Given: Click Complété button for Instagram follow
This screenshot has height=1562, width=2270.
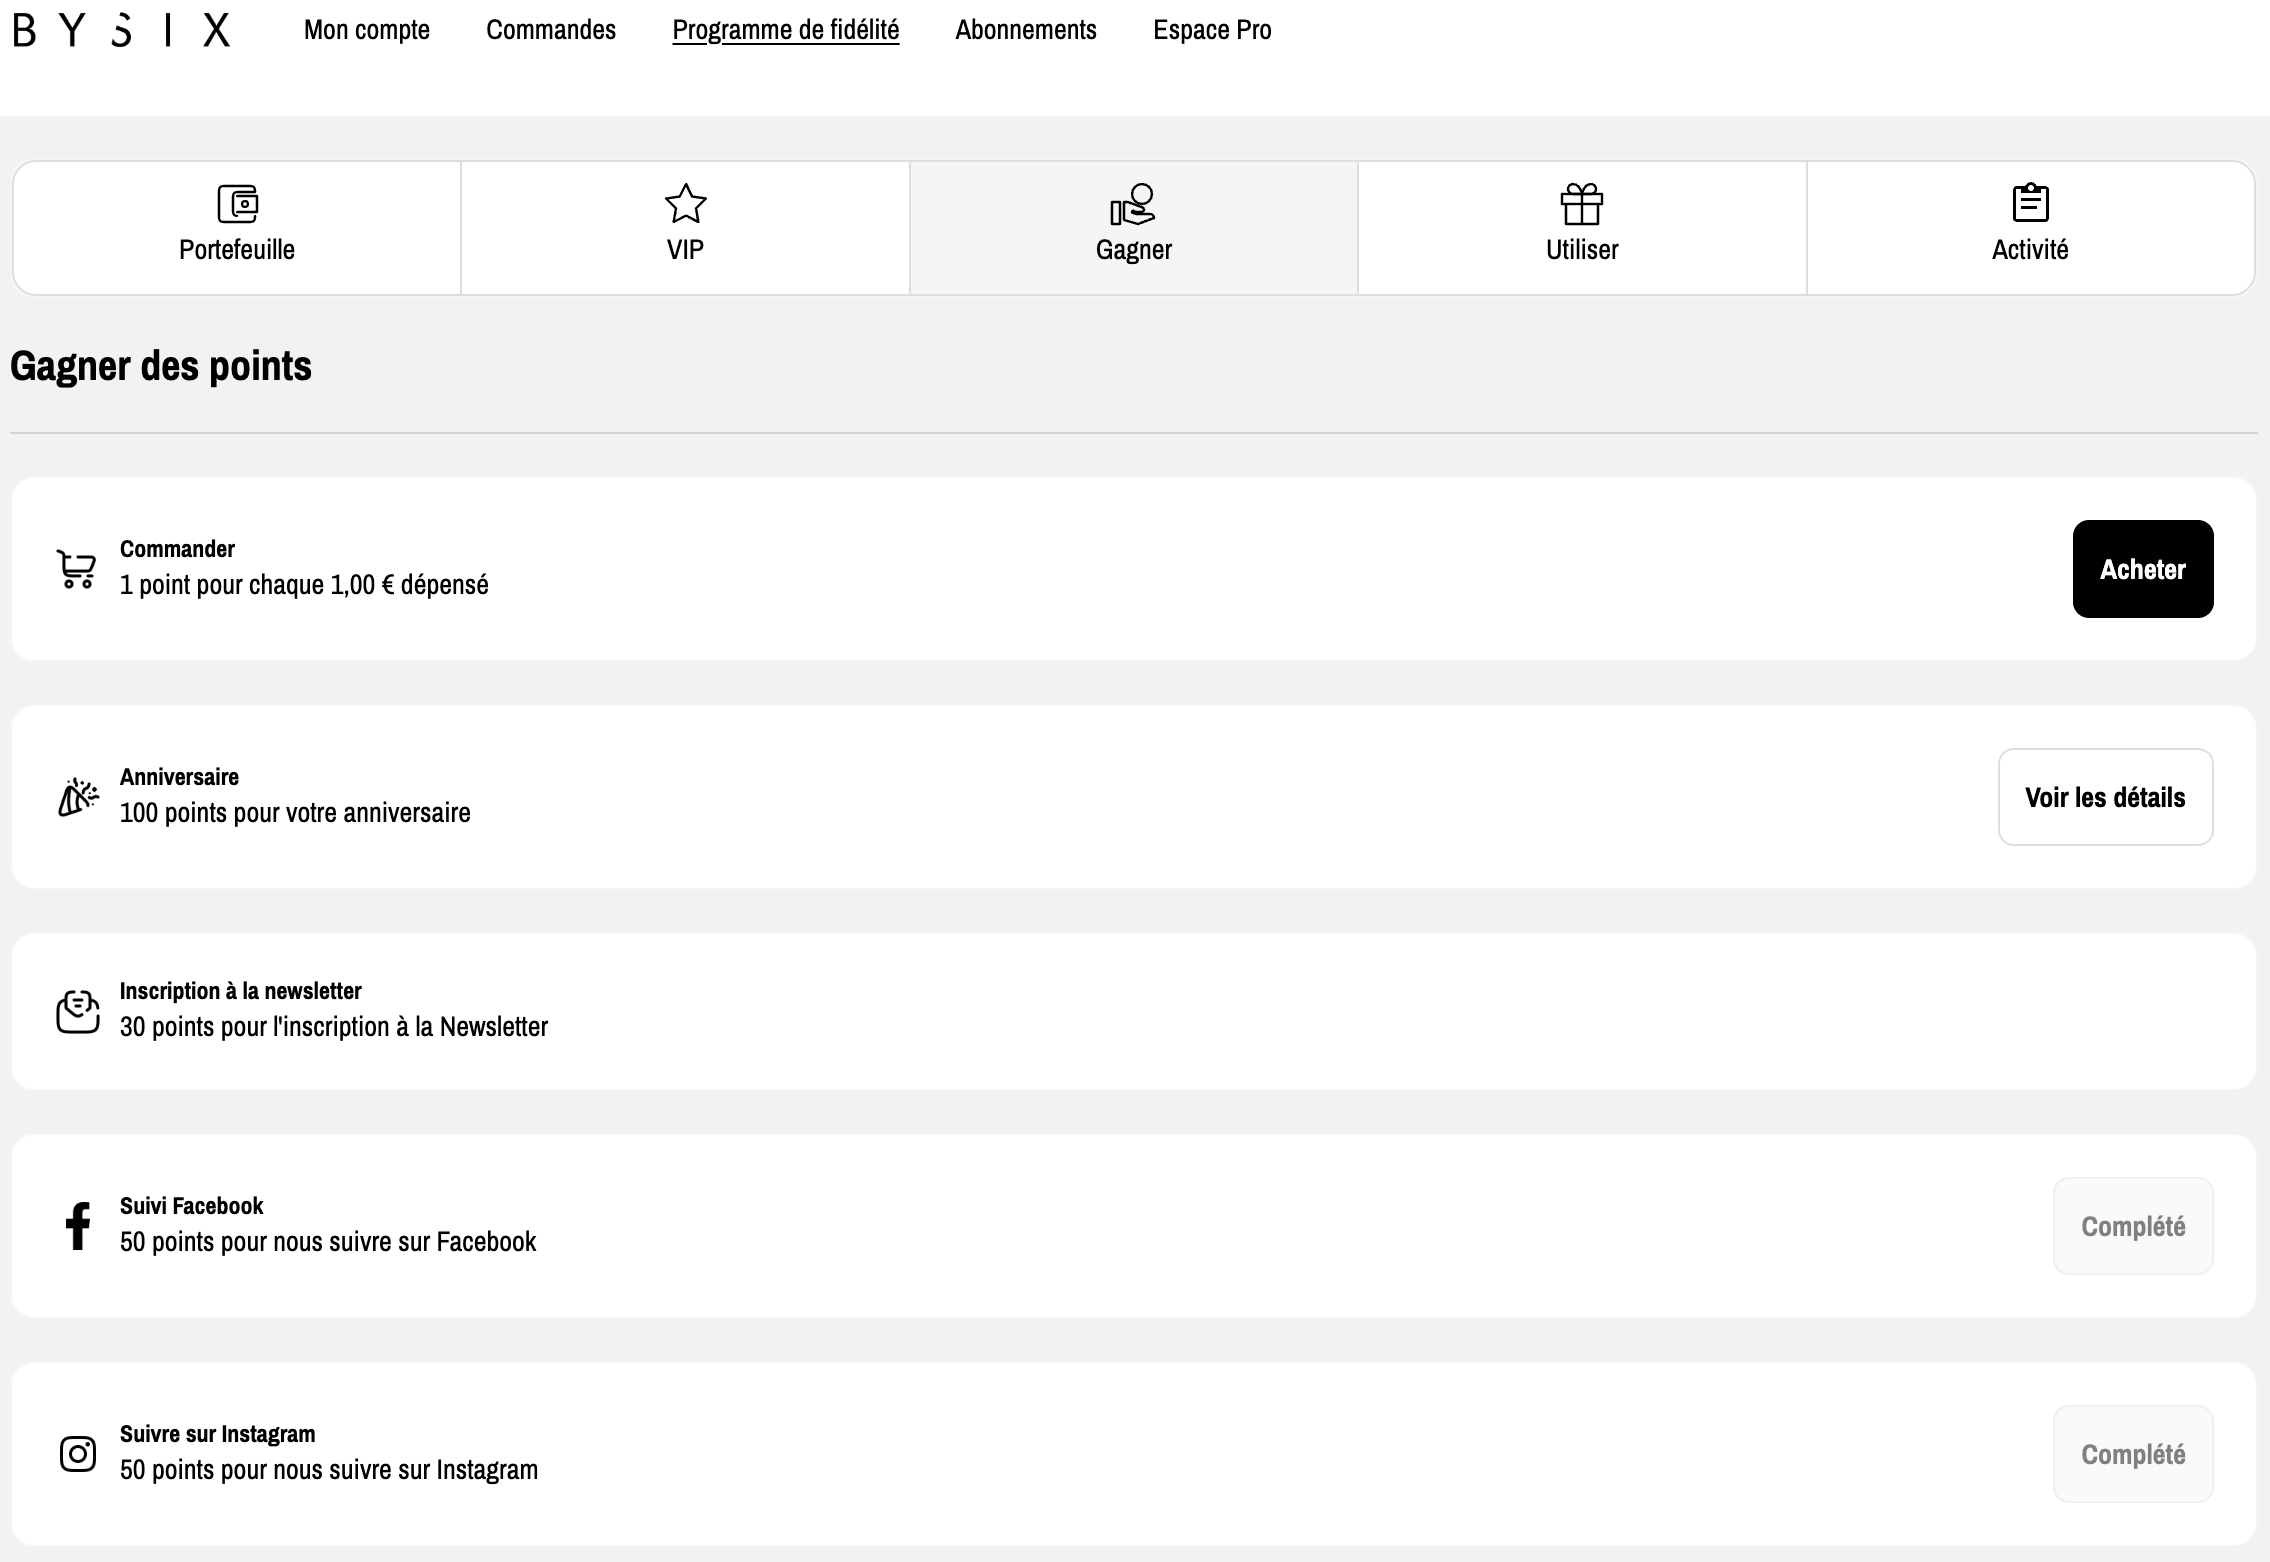Looking at the screenshot, I should [2132, 1454].
